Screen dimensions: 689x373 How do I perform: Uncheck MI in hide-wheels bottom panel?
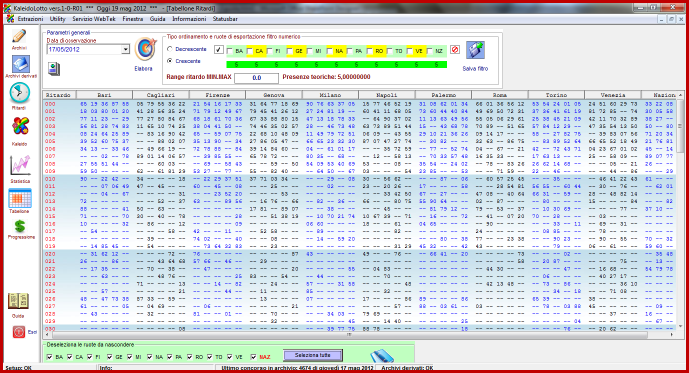pyautogui.click(x=130, y=357)
